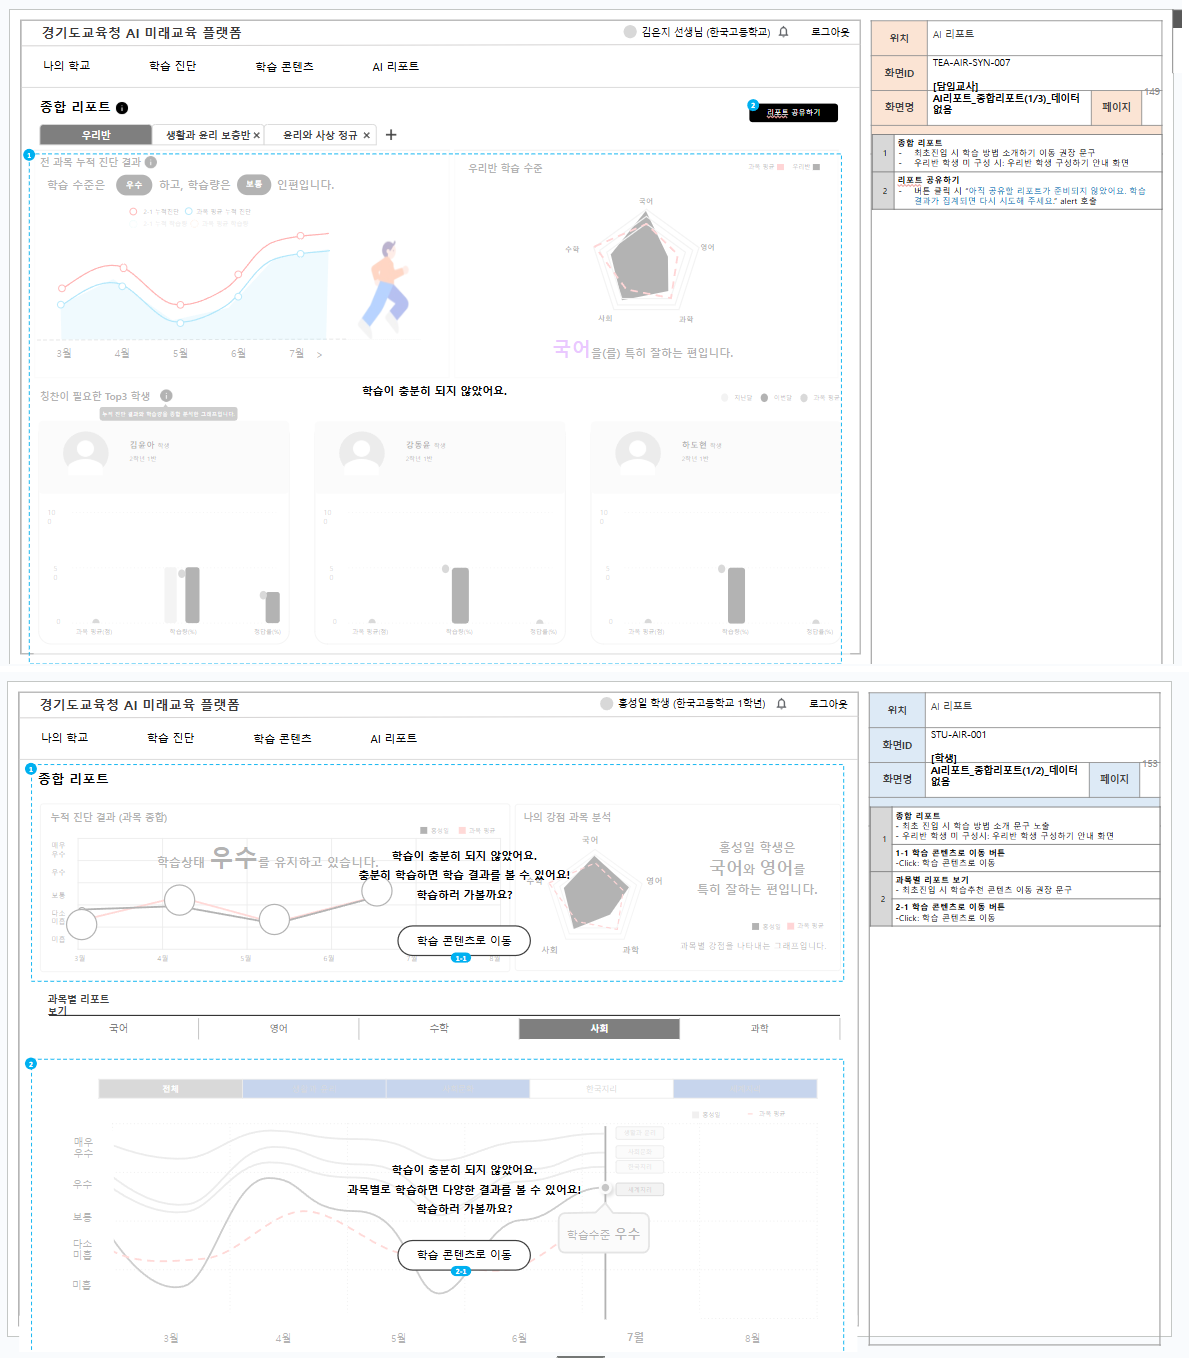Close the 생활과 윤리 보충반 tab

(257, 136)
